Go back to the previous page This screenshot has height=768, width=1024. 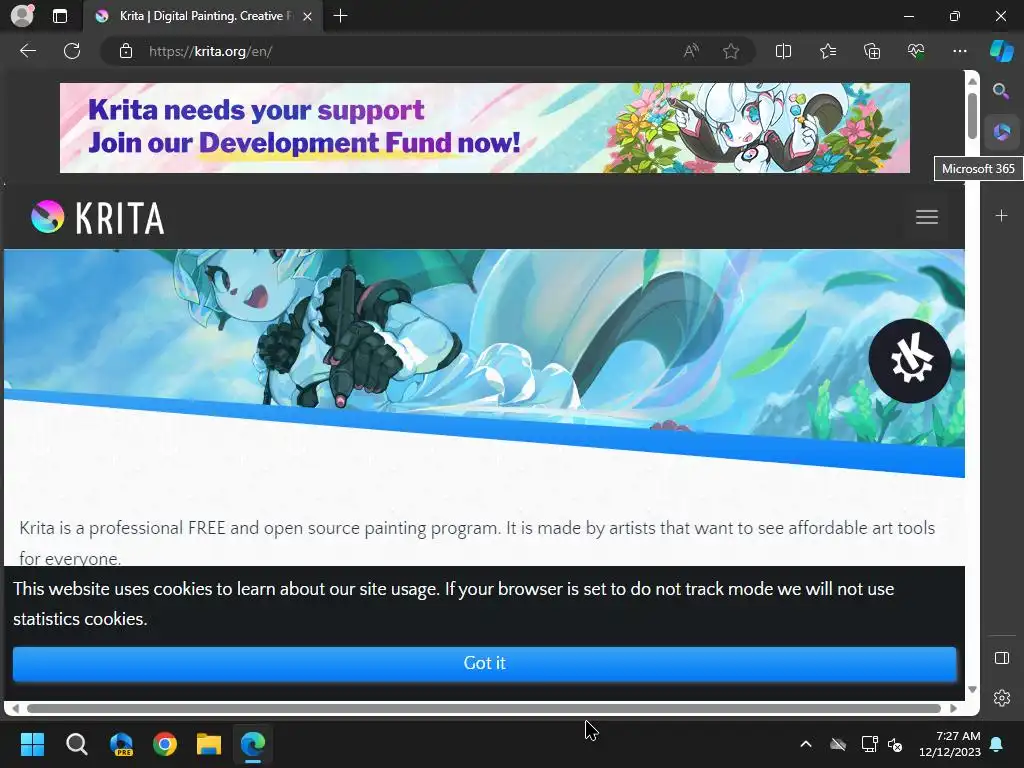(28, 51)
